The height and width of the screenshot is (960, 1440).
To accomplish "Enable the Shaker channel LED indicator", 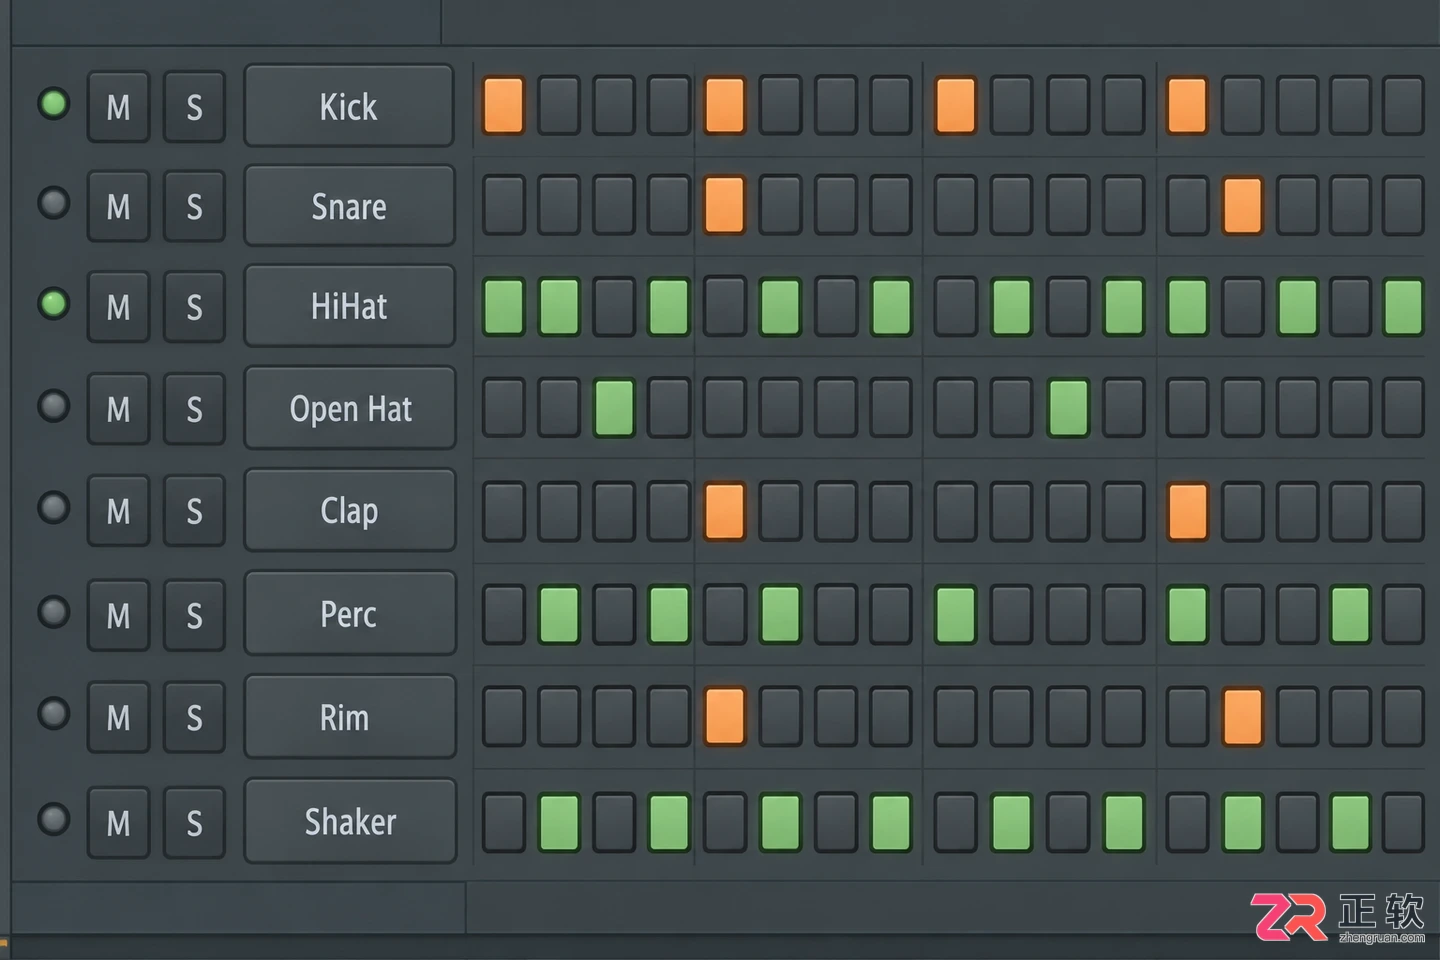I will point(53,819).
